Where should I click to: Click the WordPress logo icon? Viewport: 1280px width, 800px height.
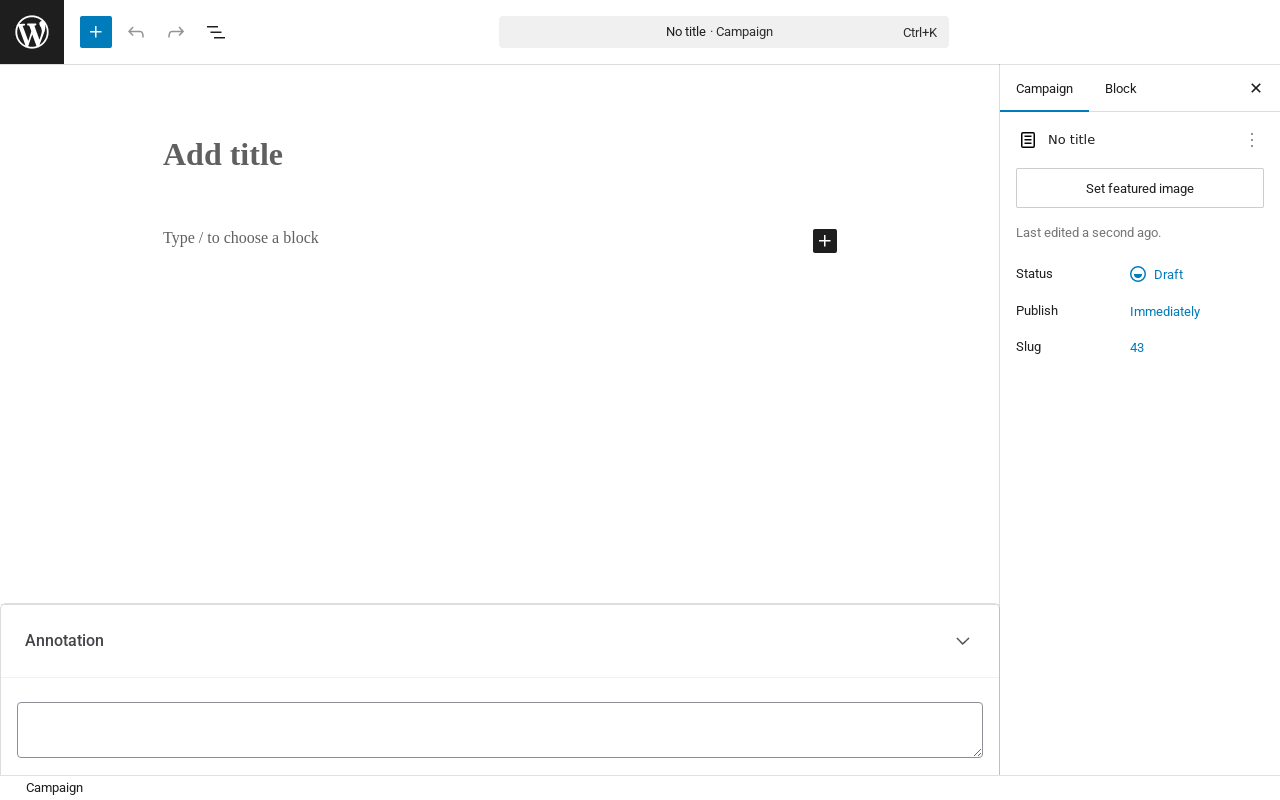[x=32, y=32]
